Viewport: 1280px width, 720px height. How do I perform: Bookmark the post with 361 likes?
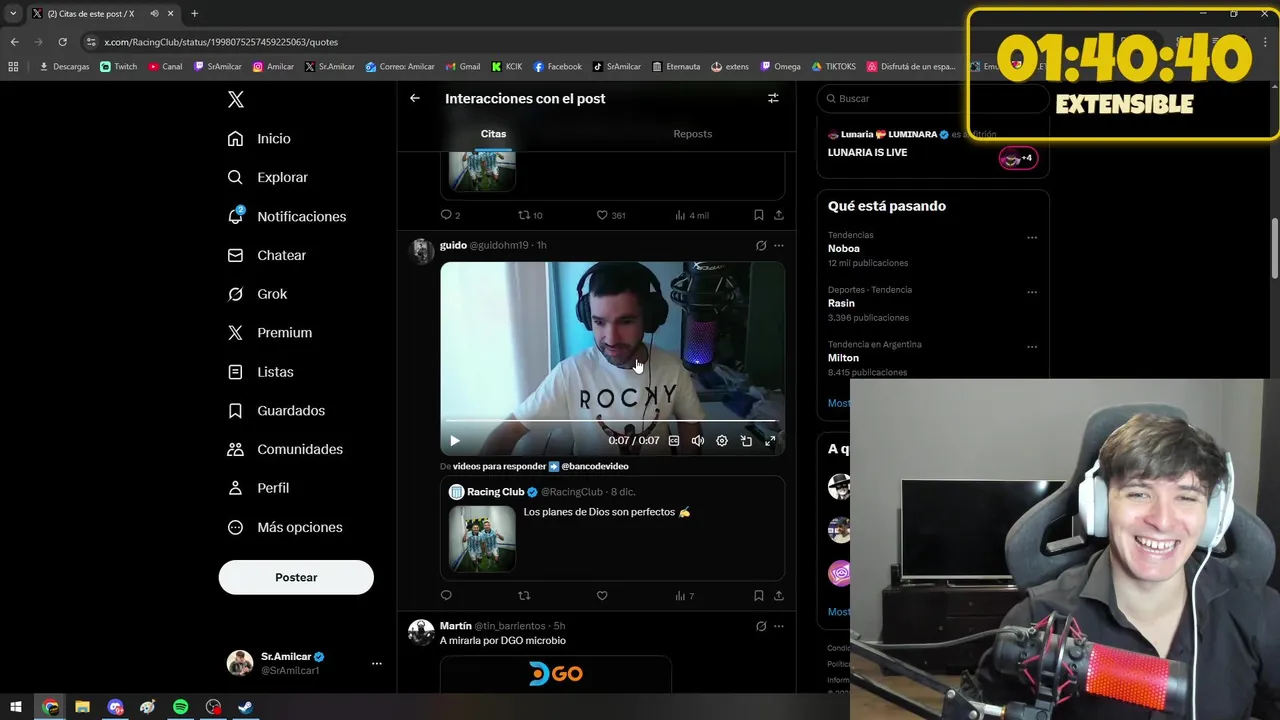pyautogui.click(x=759, y=215)
